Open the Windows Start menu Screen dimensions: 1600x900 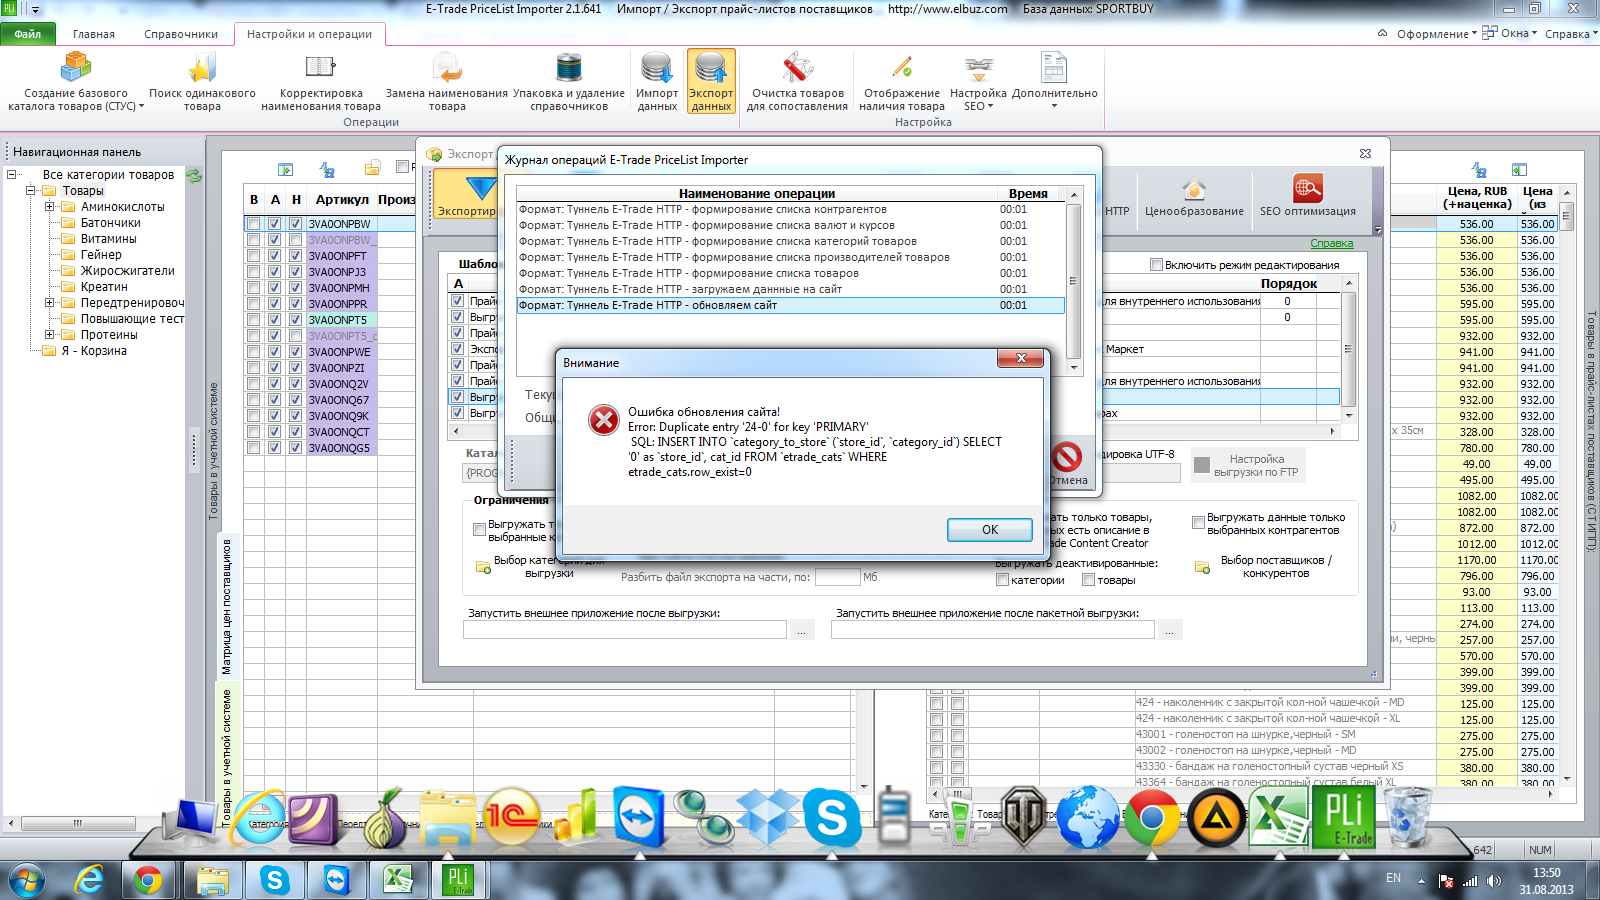[x=27, y=880]
